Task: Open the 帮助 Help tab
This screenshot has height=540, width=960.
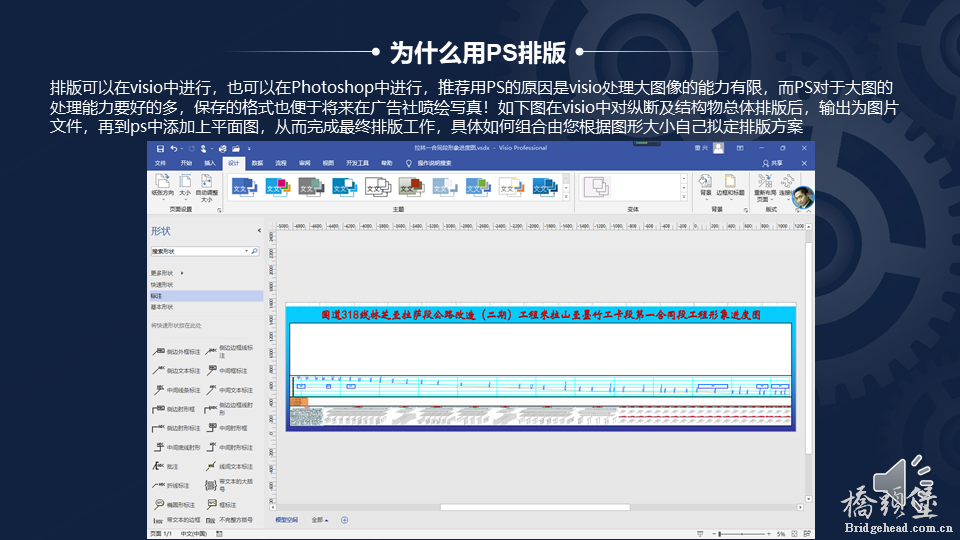Action: point(386,163)
